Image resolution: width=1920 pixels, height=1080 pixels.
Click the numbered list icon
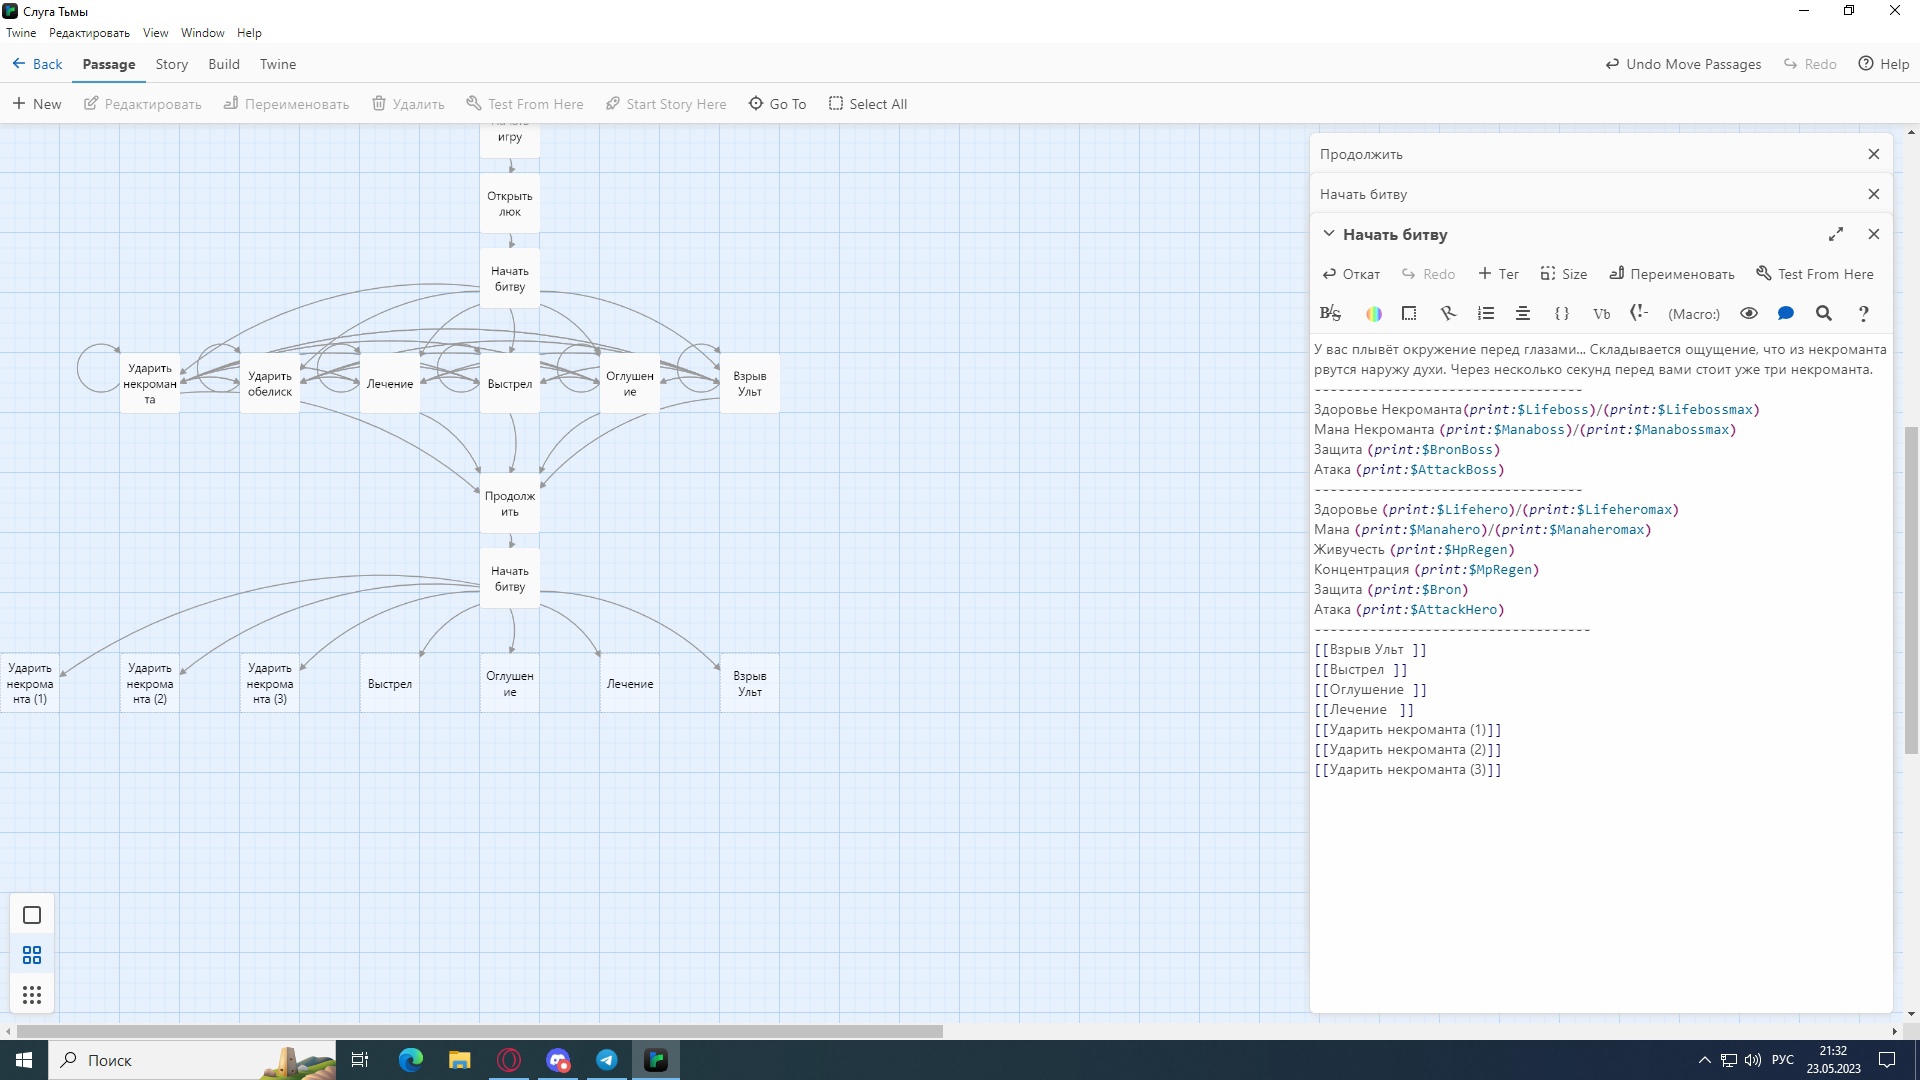coord(1486,314)
